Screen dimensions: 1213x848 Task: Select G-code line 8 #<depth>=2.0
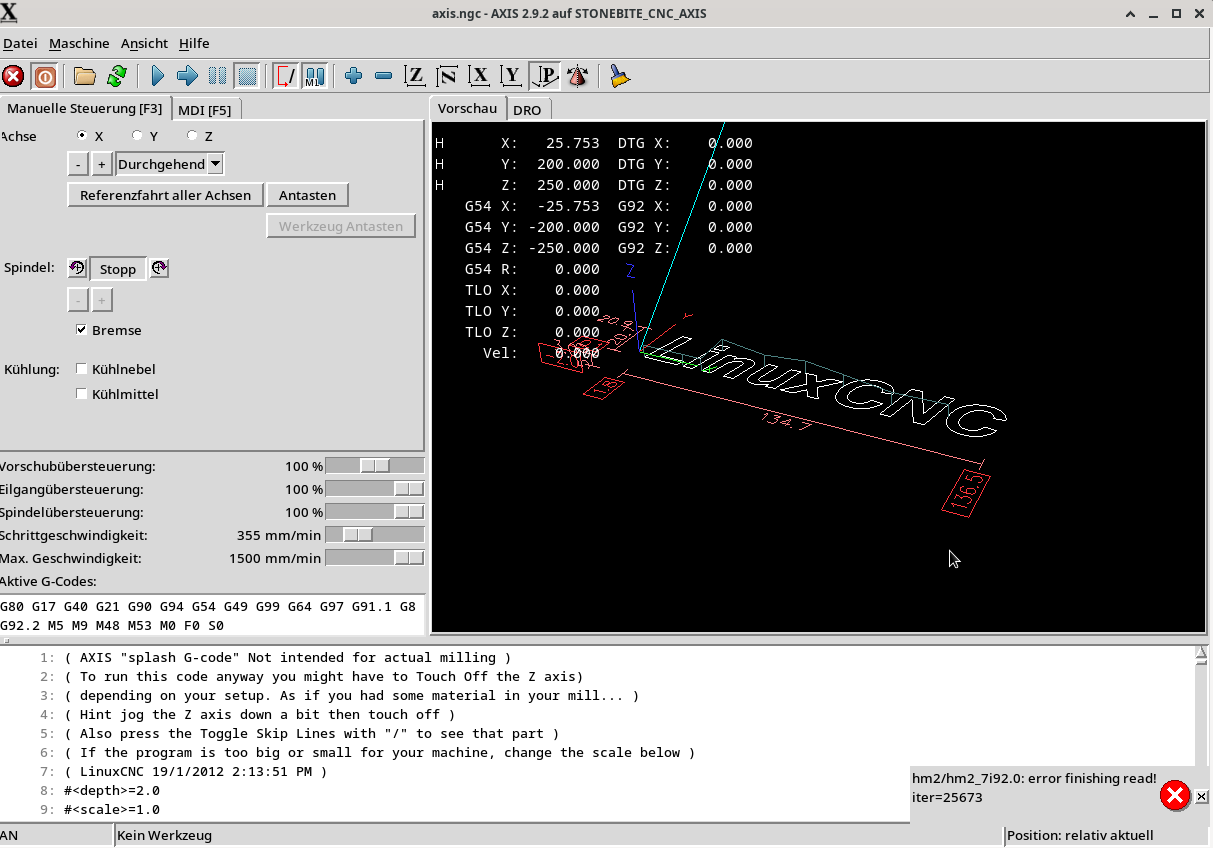click(111, 791)
